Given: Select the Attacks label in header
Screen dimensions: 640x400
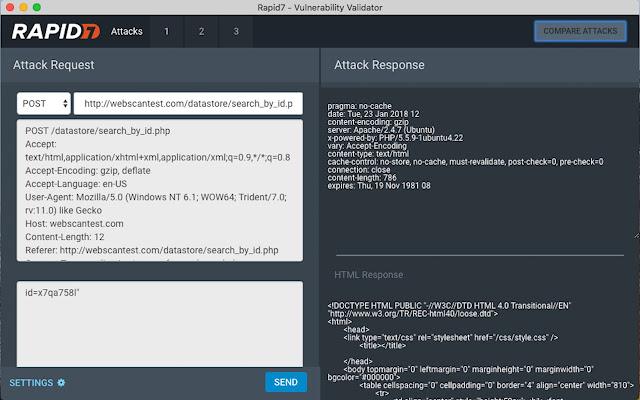Looking at the screenshot, I should (x=127, y=31).
